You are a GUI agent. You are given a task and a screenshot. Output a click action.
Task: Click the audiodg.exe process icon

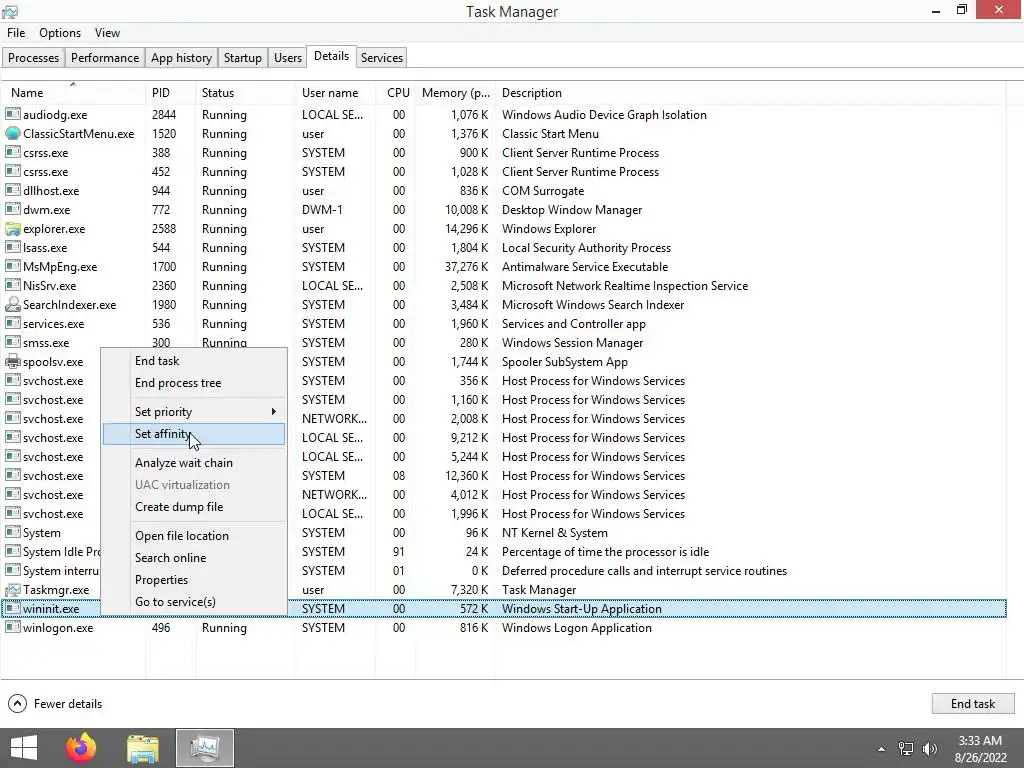(x=12, y=114)
